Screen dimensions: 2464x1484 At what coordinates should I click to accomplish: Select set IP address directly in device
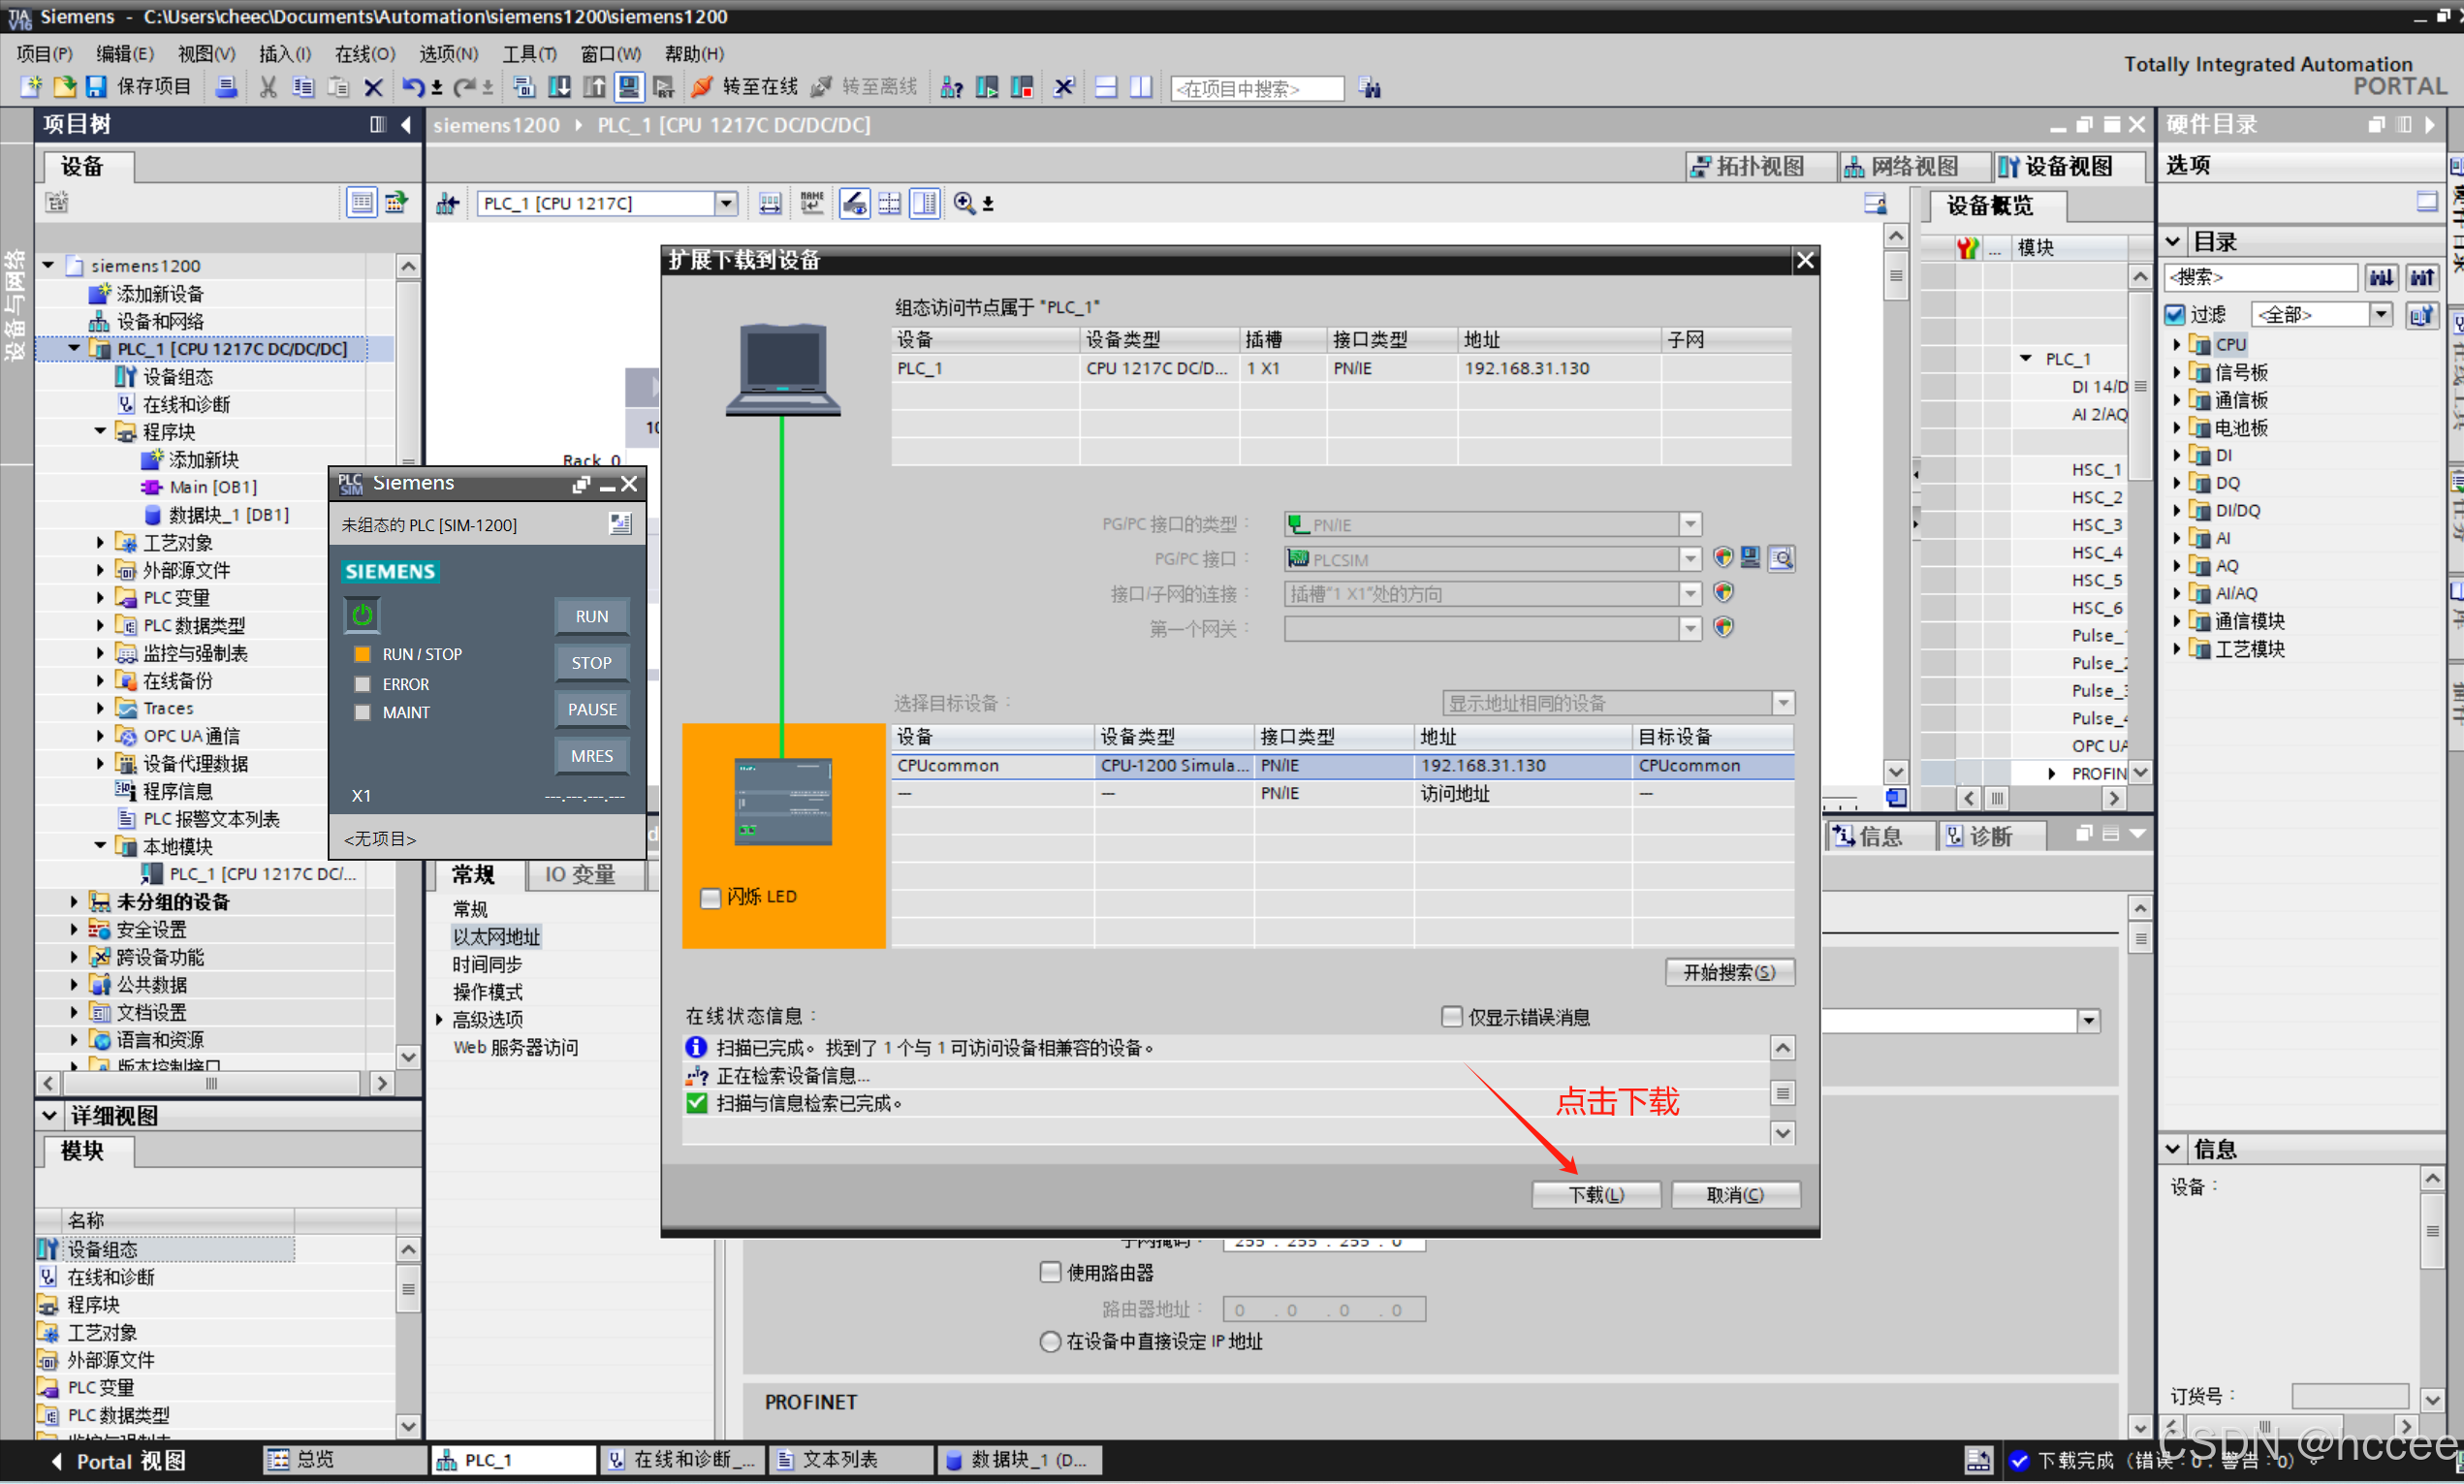1050,1342
